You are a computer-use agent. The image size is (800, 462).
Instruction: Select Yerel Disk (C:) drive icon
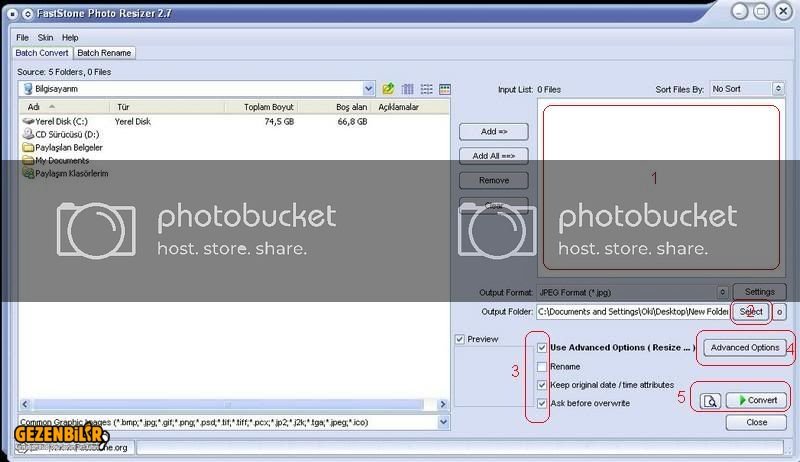pyautogui.click(x=27, y=121)
